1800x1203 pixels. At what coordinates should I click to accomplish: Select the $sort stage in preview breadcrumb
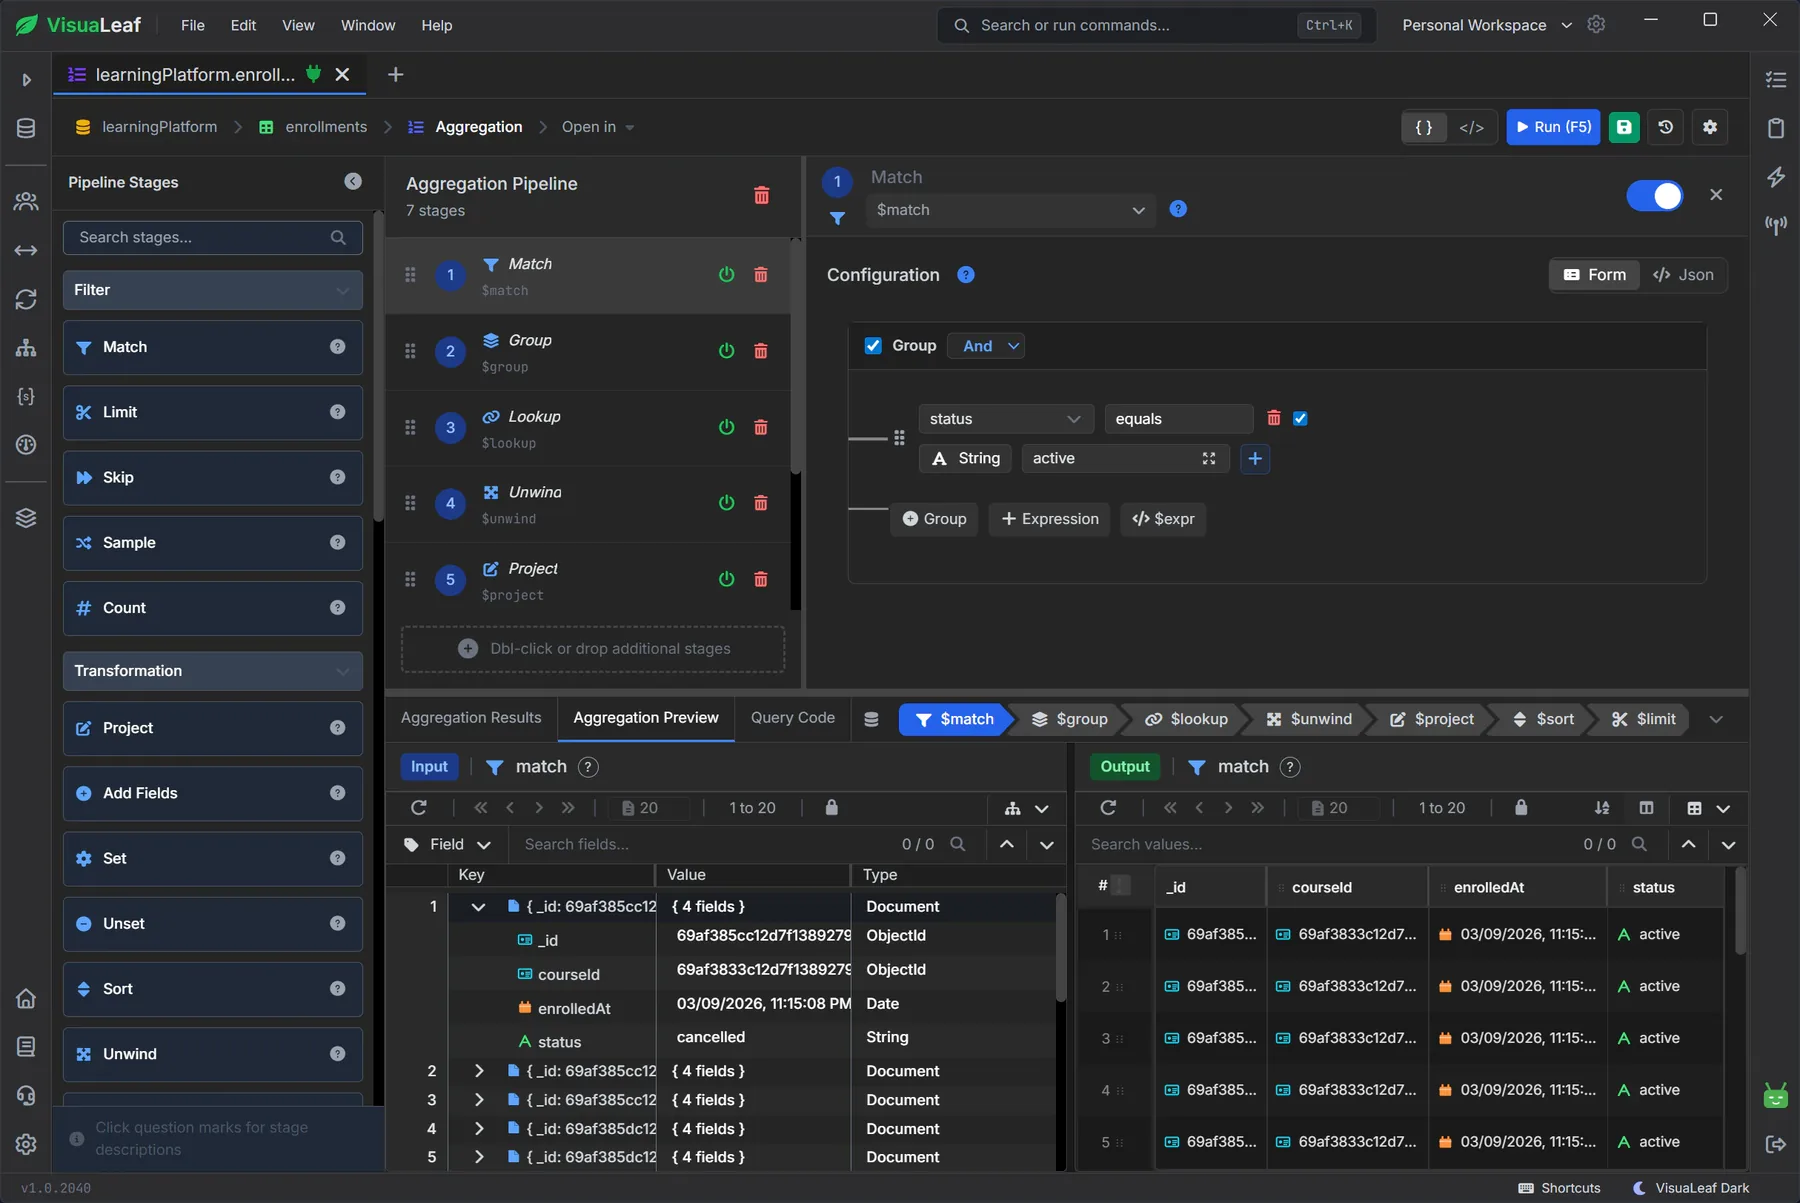click(1544, 719)
